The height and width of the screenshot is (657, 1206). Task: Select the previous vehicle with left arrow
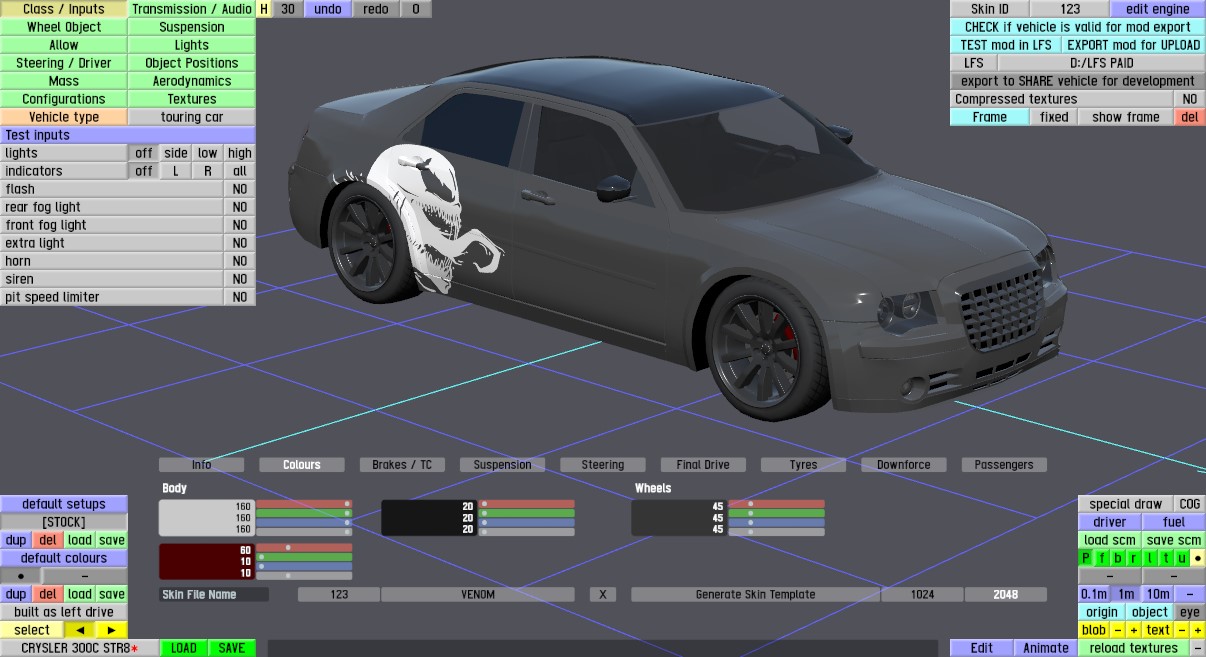[80, 630]
